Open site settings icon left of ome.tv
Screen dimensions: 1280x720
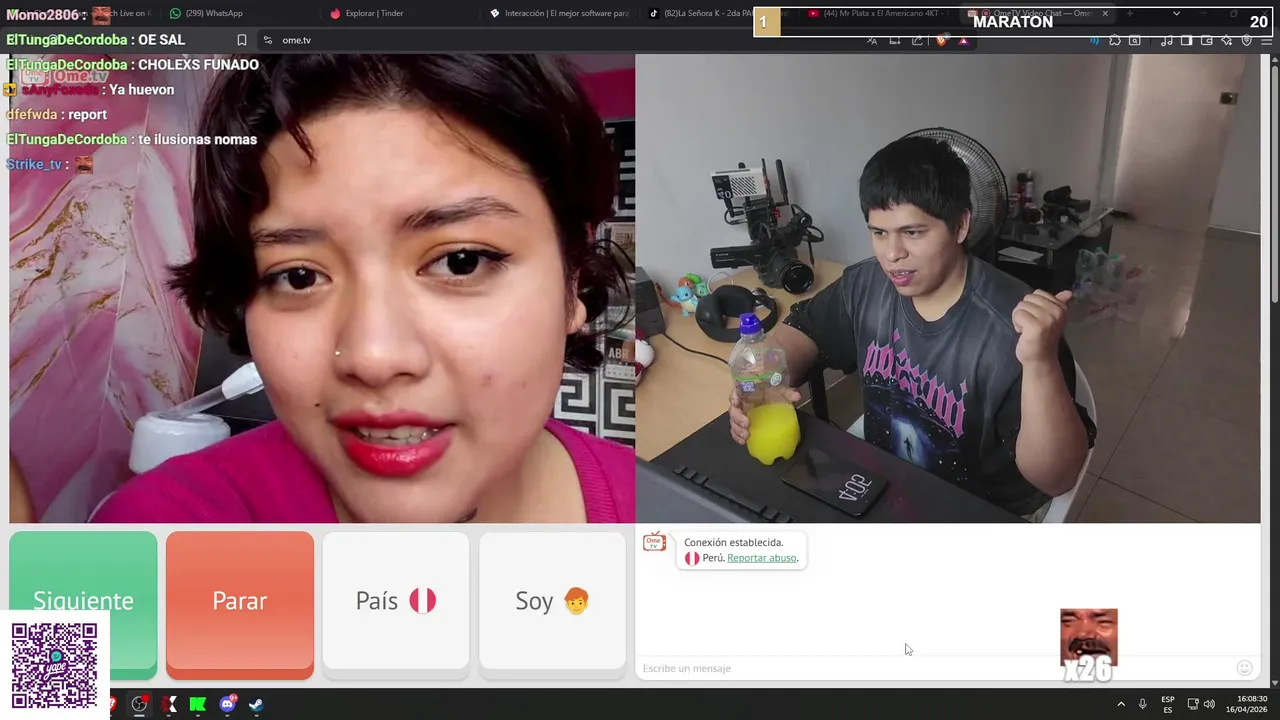(x=267, y=40)
